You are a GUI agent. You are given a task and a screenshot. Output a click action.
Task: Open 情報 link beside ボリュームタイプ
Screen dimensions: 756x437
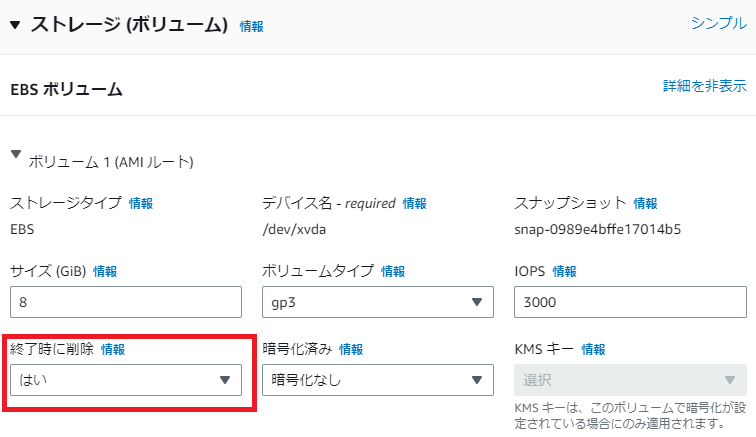[x=393, y=272]
